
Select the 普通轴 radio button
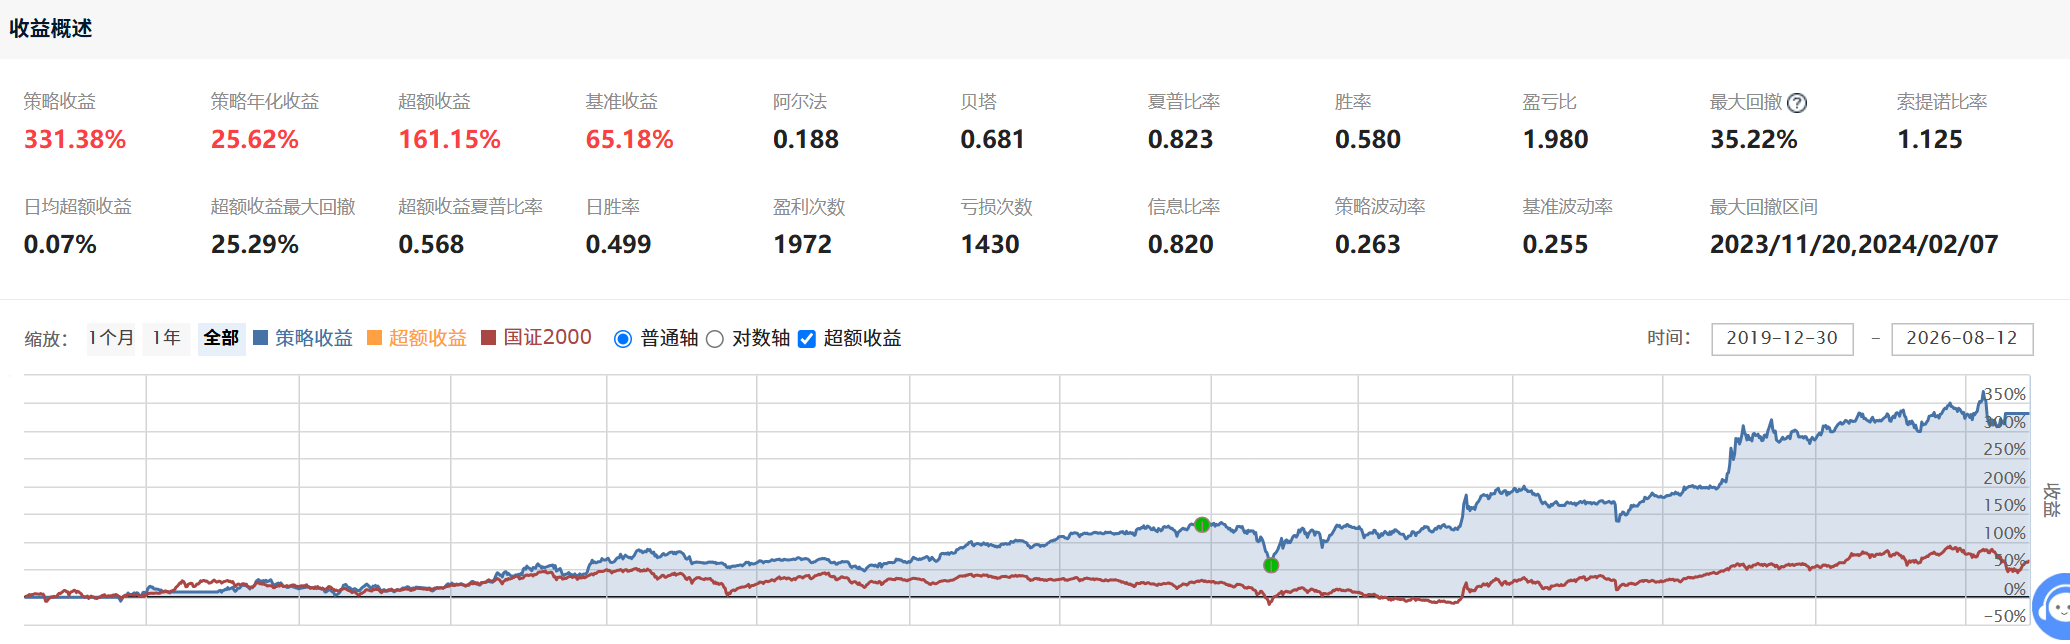tap(623, 339)
